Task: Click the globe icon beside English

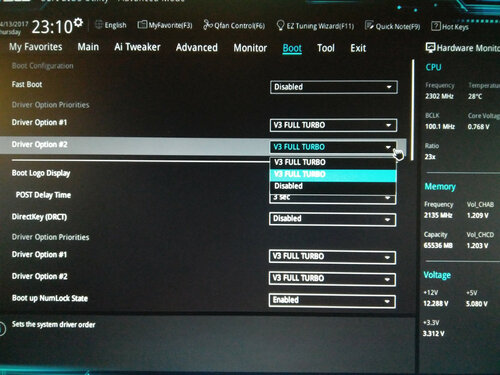Action: click(x=99, y=25)
